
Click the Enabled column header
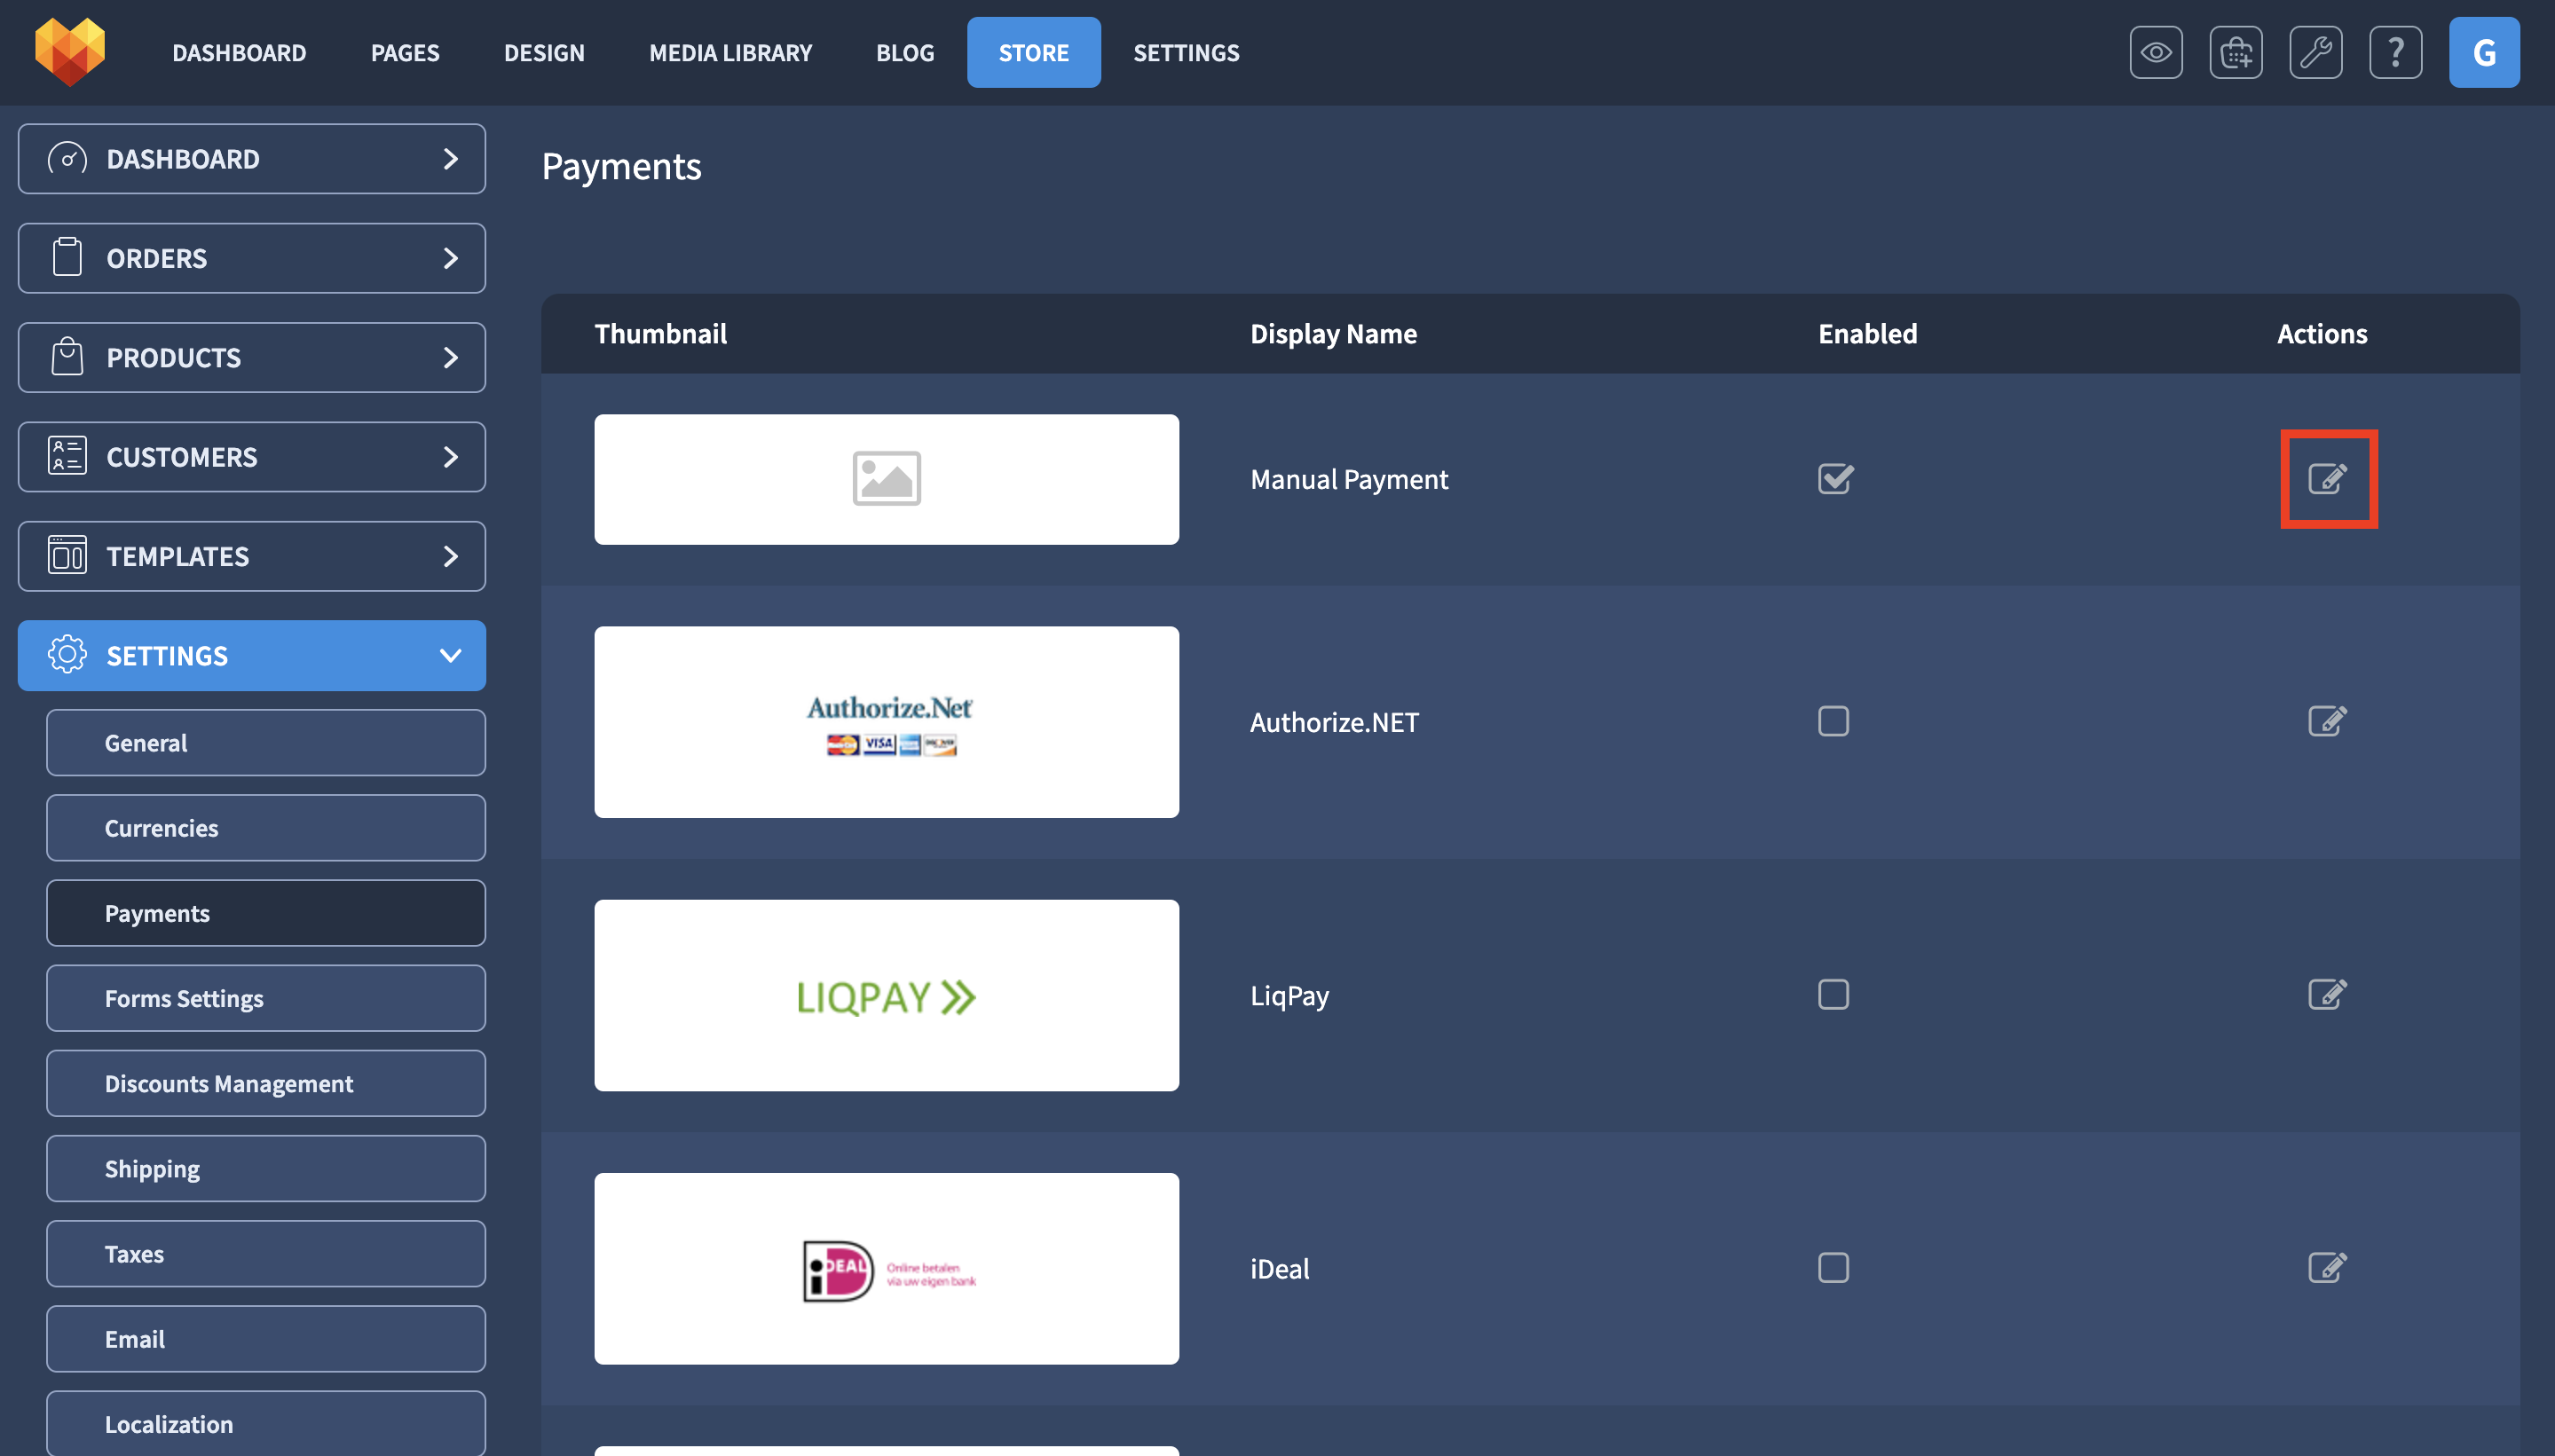[1867, 333]
